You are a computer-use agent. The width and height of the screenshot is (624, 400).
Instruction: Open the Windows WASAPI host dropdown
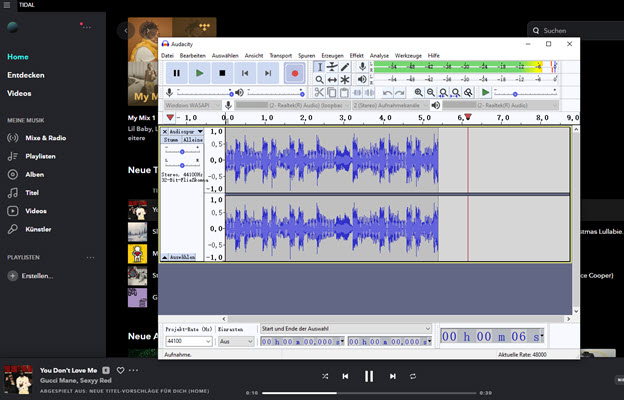point(192,105)
